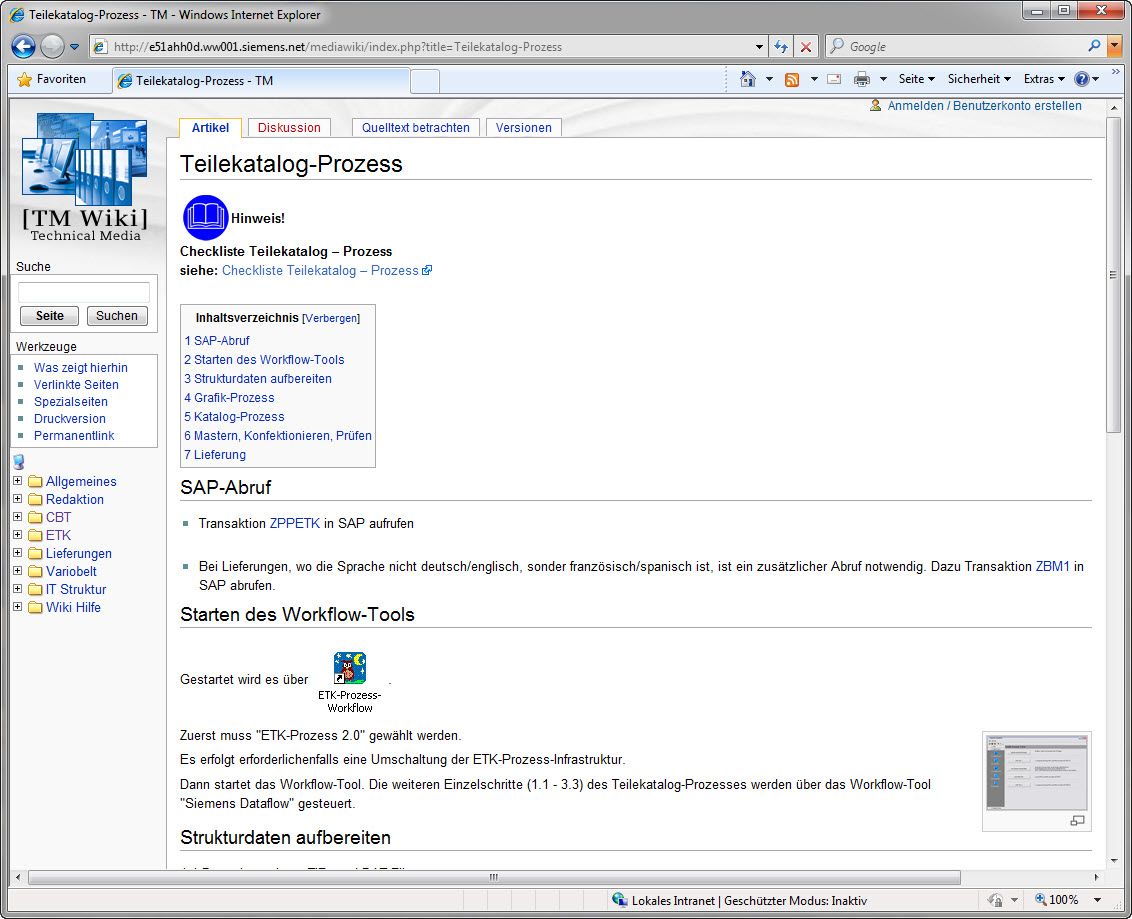Image resolution: width=1132 pixels, height=919 pixels.
Task: Open the Home page icon in toolbar
Action: [x=747, y=79]
